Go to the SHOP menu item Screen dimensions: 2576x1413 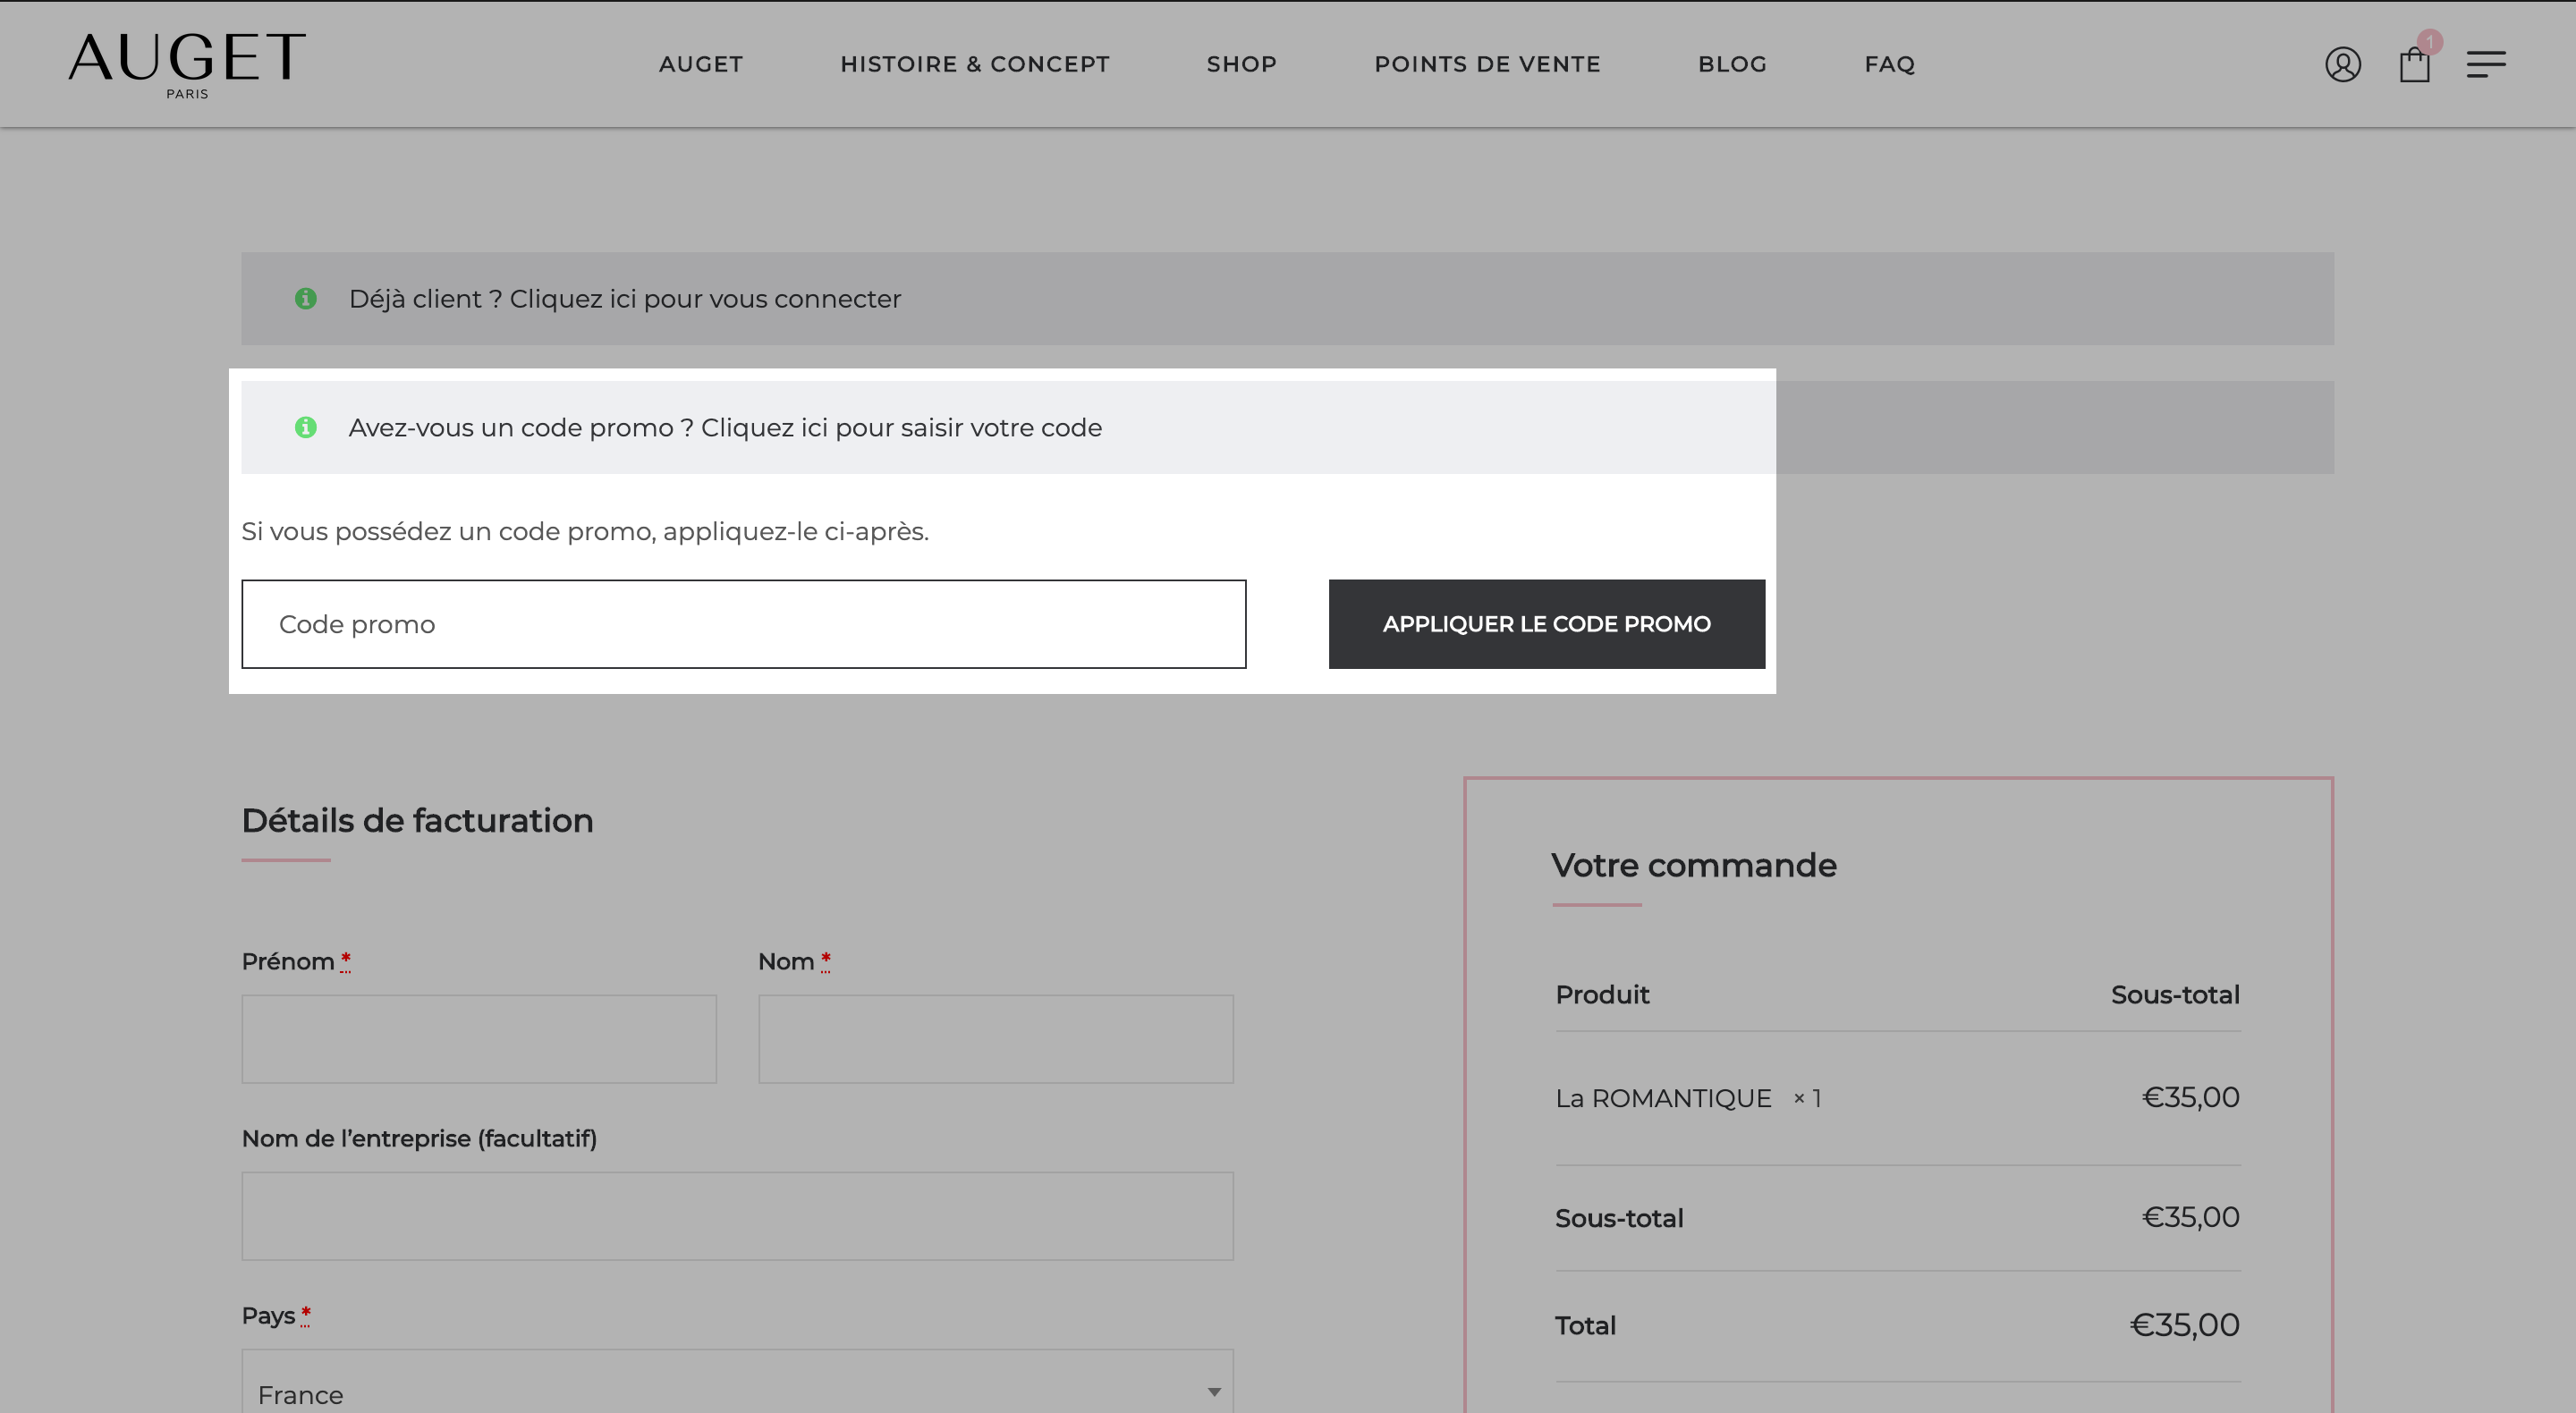[x=1241, y=65]
